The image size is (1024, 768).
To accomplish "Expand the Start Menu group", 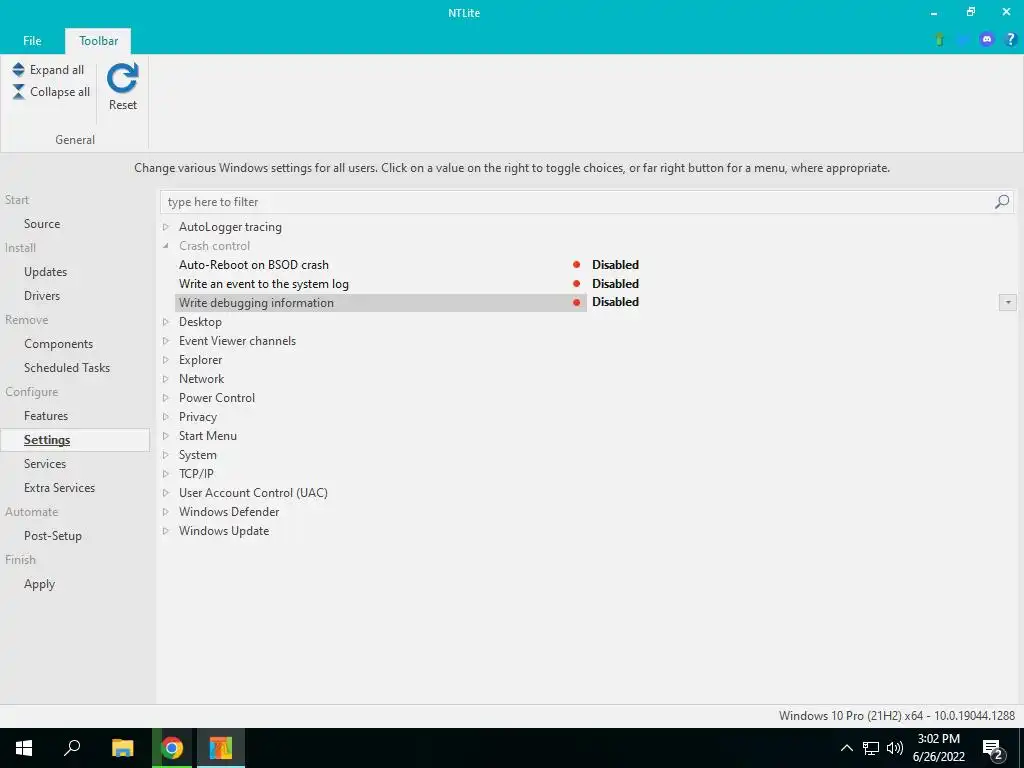I will coord(166,436).
